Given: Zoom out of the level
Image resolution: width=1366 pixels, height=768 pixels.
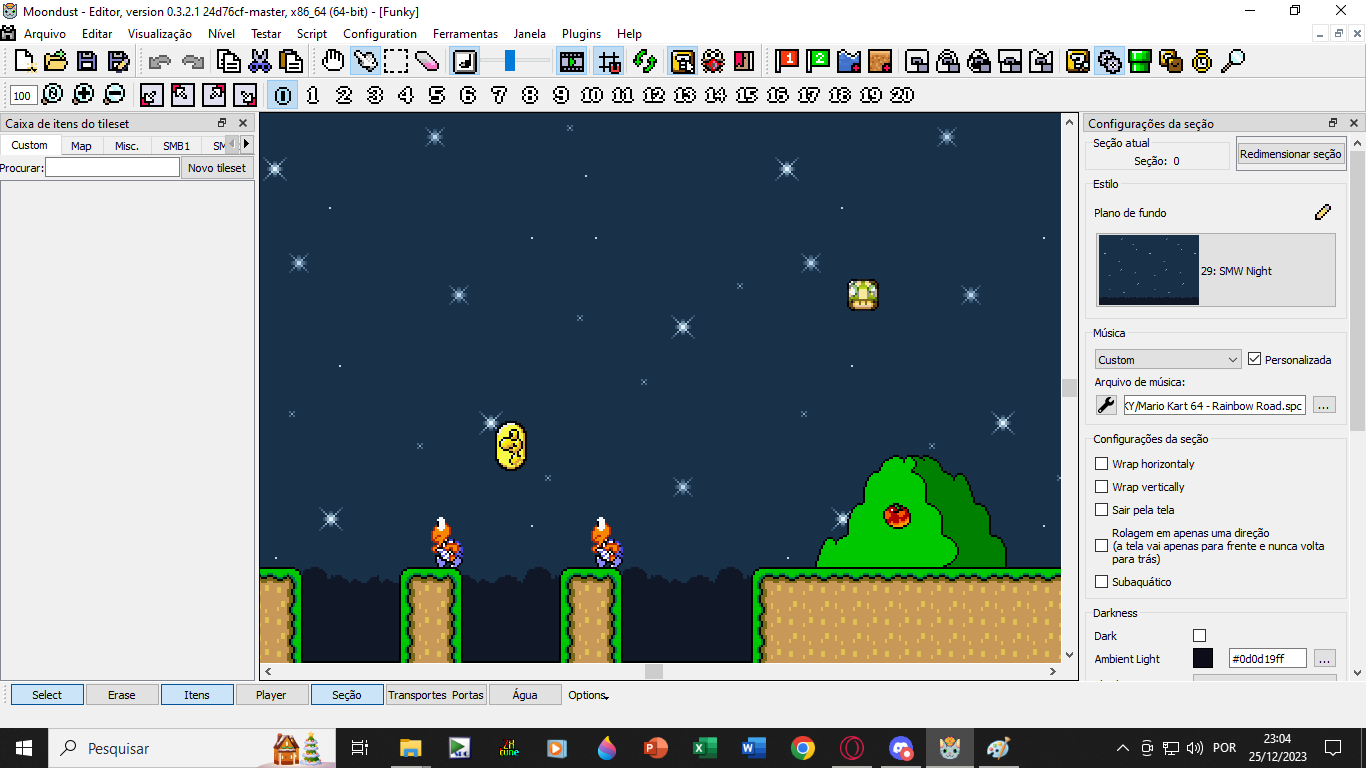Looking at the screenshot, I should coord(114,95).
